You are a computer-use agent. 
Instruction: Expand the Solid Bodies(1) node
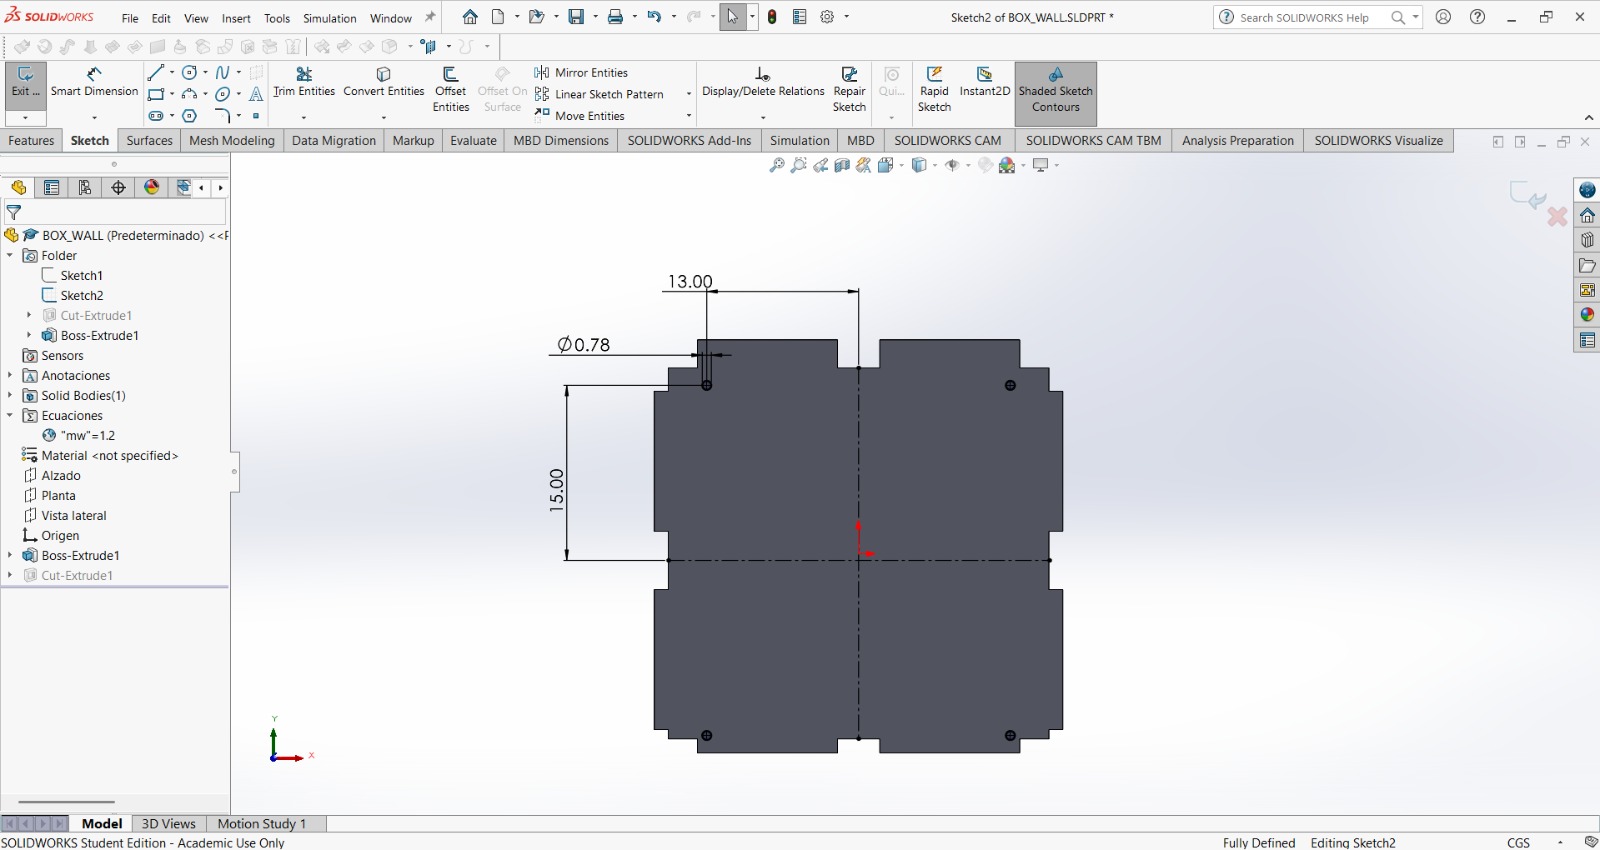coord(10,395)
